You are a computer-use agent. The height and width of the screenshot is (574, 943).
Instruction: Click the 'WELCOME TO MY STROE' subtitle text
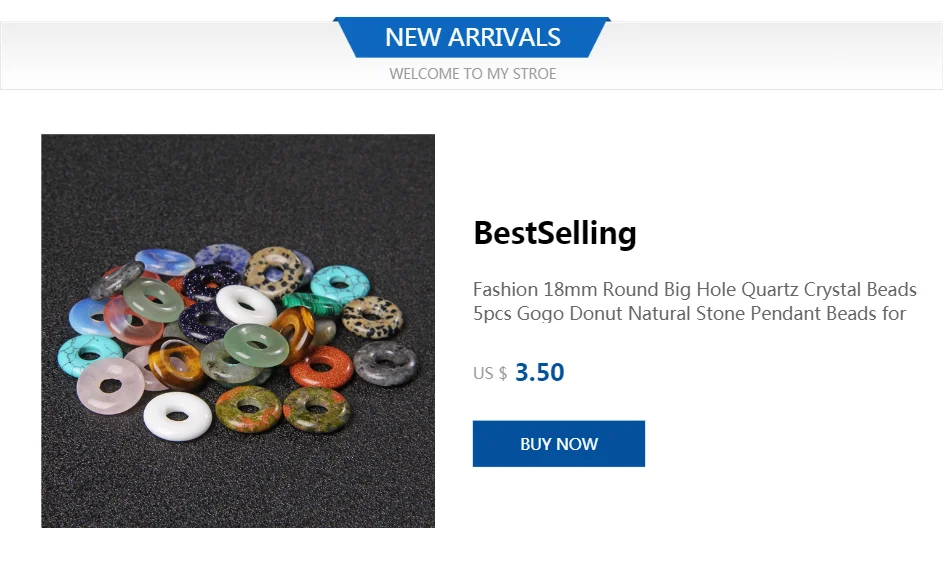click(x=473, y=74)
